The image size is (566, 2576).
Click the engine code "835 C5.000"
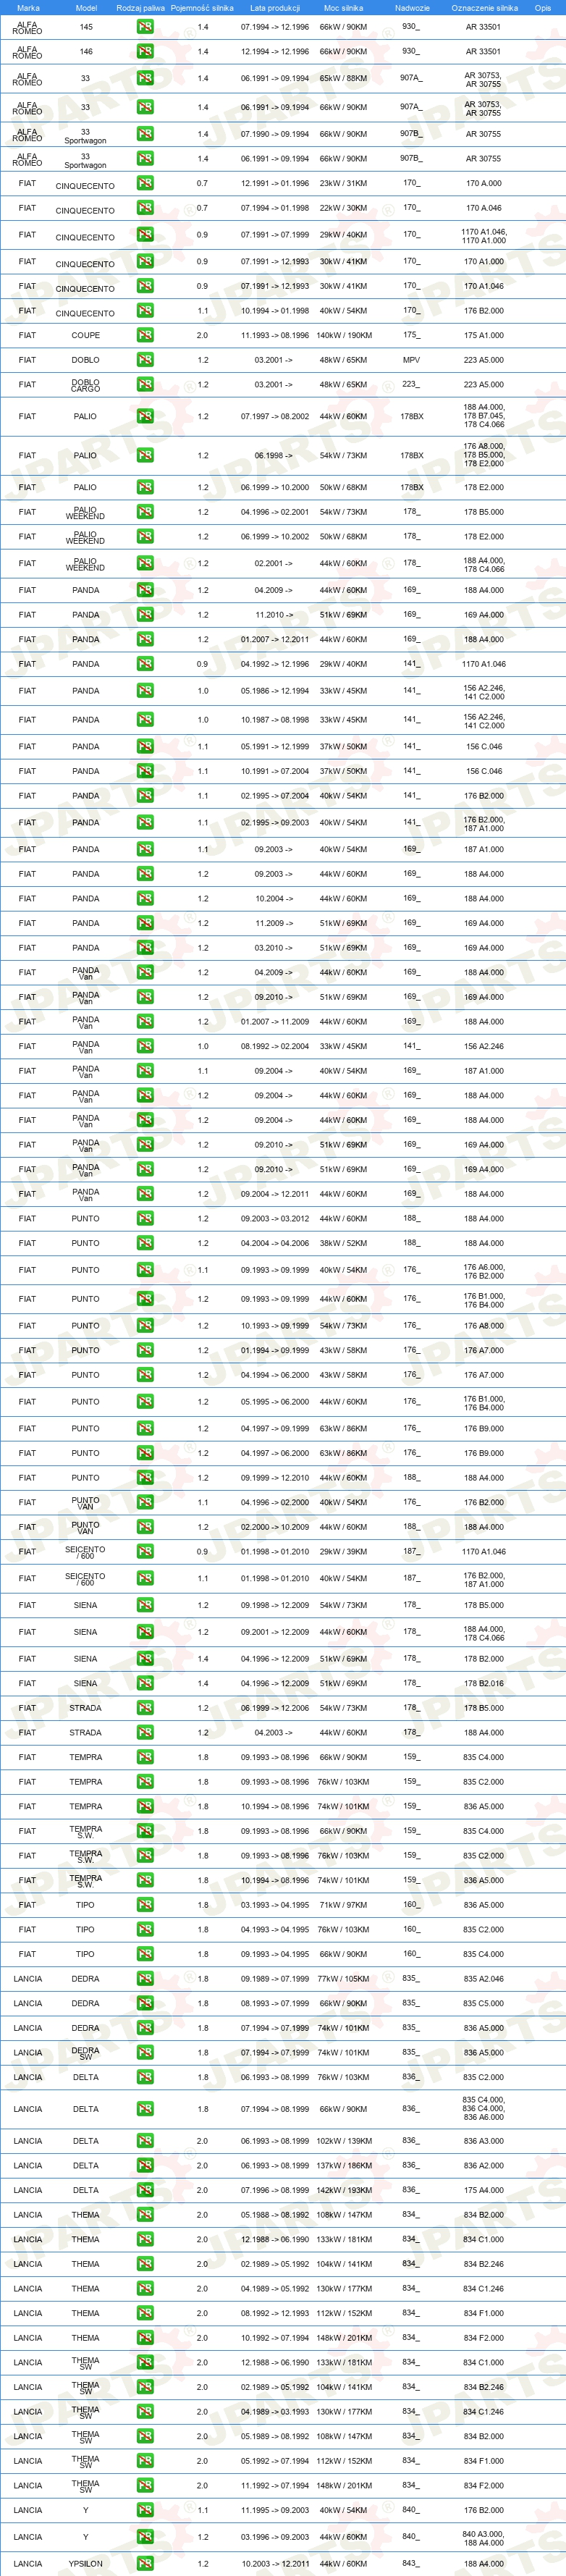[484, 2003]
